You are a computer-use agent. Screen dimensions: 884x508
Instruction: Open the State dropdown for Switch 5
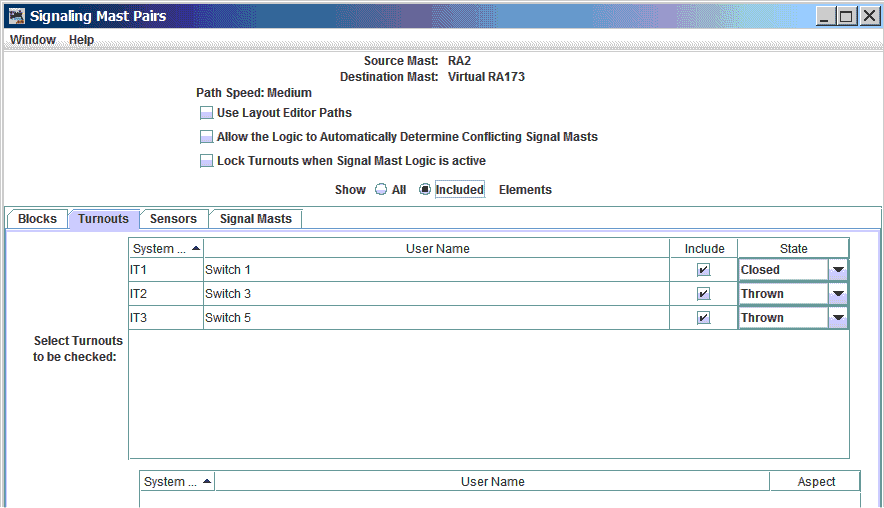coord(838,318)
